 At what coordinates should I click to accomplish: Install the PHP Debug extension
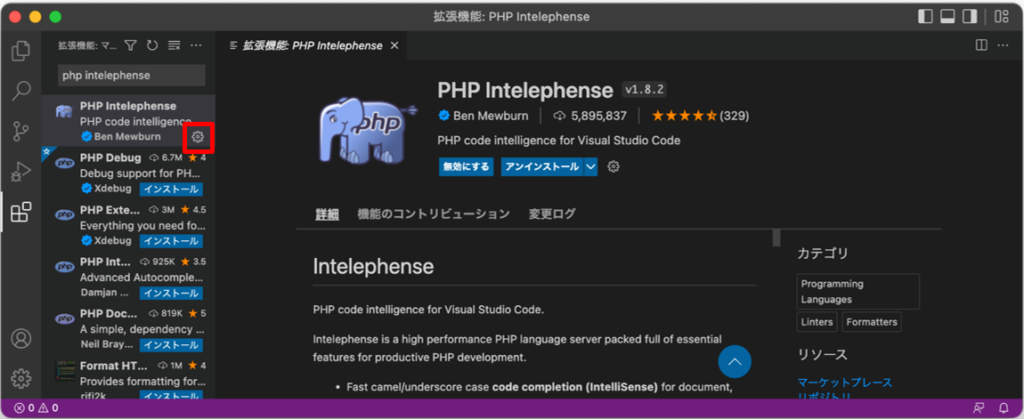(x=171, y=189)
